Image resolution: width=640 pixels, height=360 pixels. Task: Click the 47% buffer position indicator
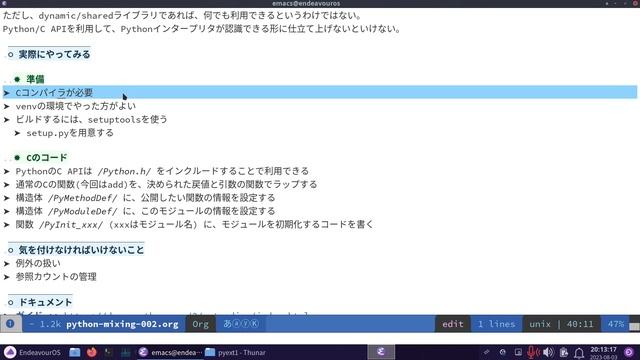pos(616,324)
